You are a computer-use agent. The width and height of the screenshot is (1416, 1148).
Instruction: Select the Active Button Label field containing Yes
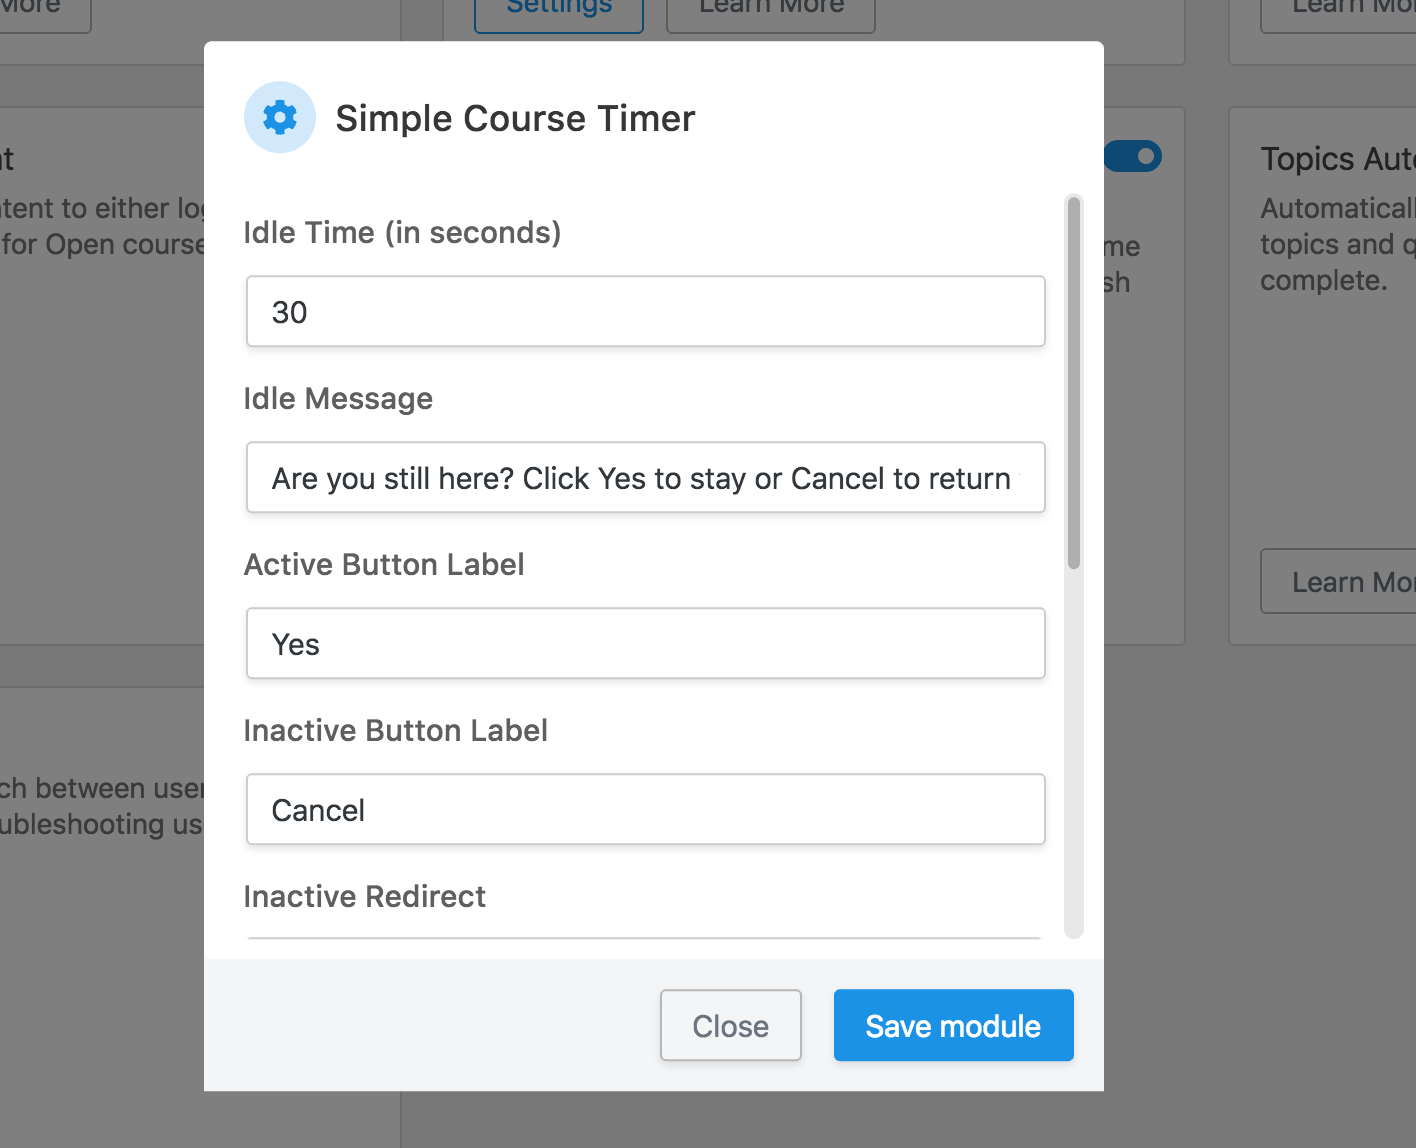pyautogui.click(x=645, y=644)
